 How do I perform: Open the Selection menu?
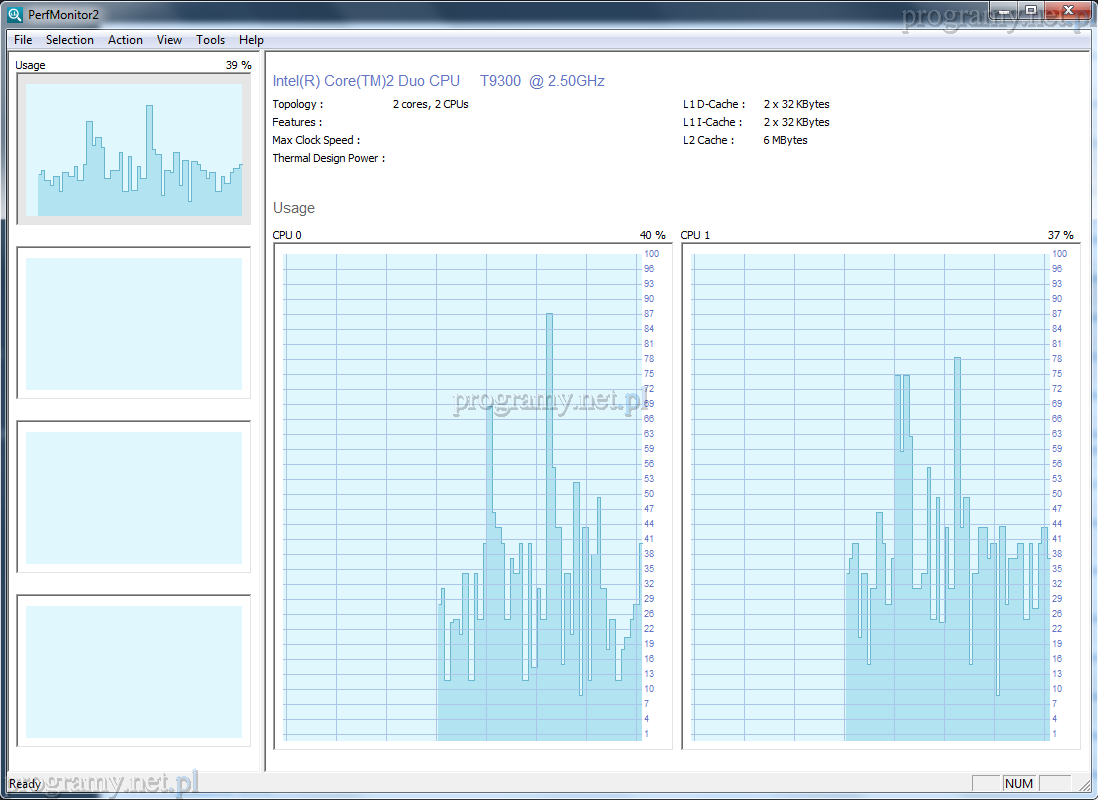click(x=70, y=40)
